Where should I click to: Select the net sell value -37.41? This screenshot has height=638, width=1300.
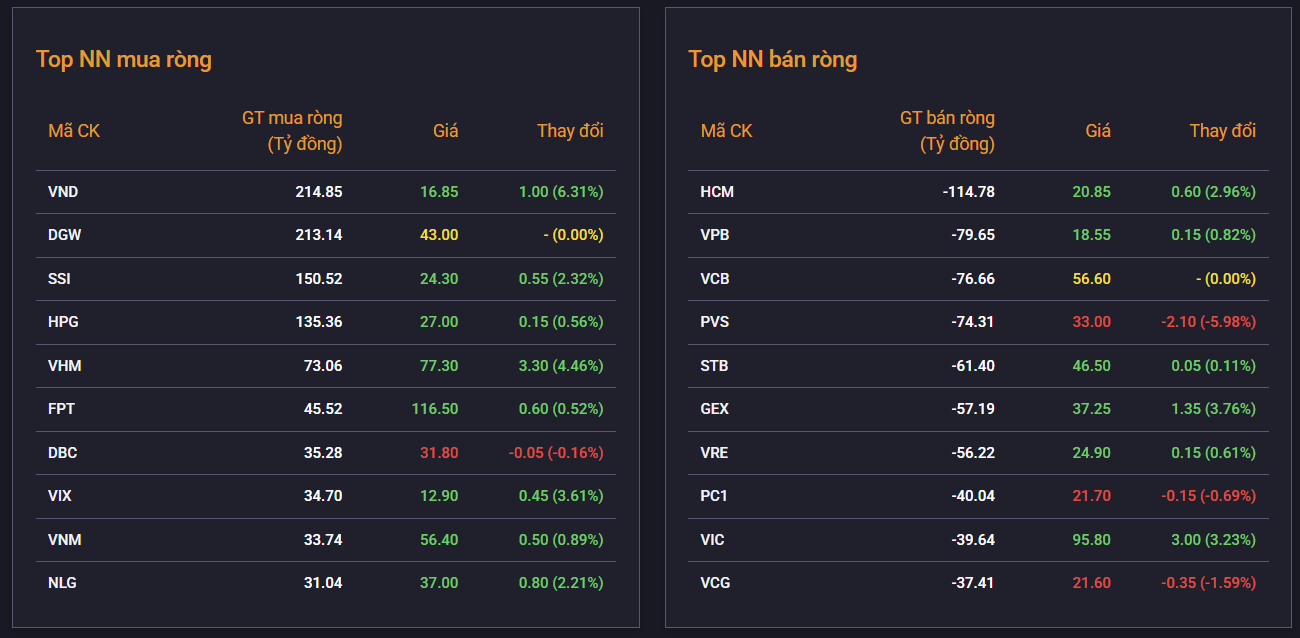(x=973, y=583)
